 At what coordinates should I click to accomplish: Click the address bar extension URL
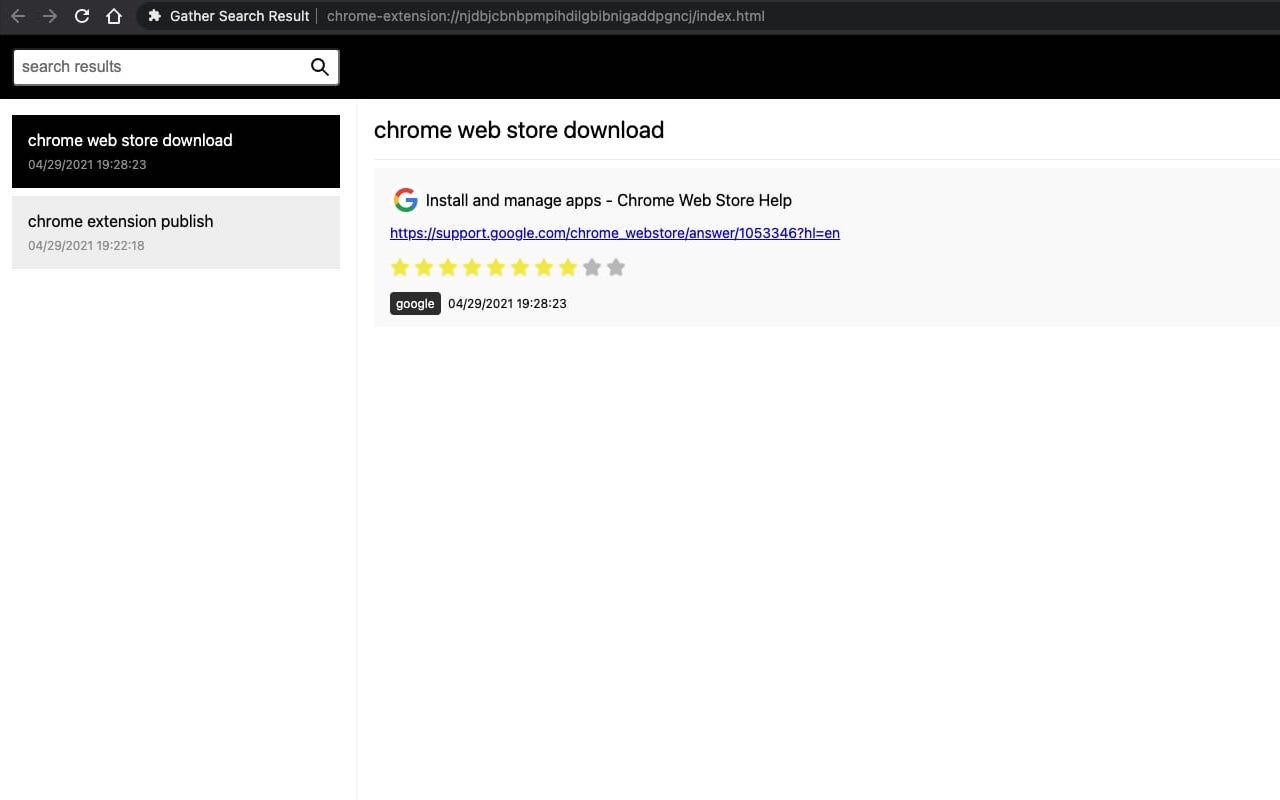pyautogui.click(x=546, y=16)
